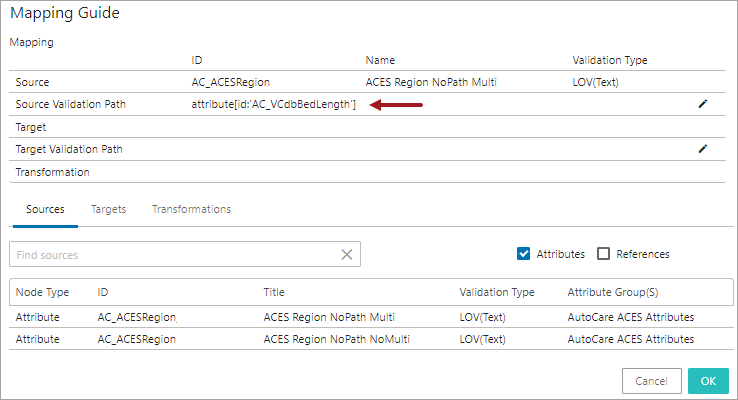
Task: Open the Transformations tab
Action: (191, 210)
